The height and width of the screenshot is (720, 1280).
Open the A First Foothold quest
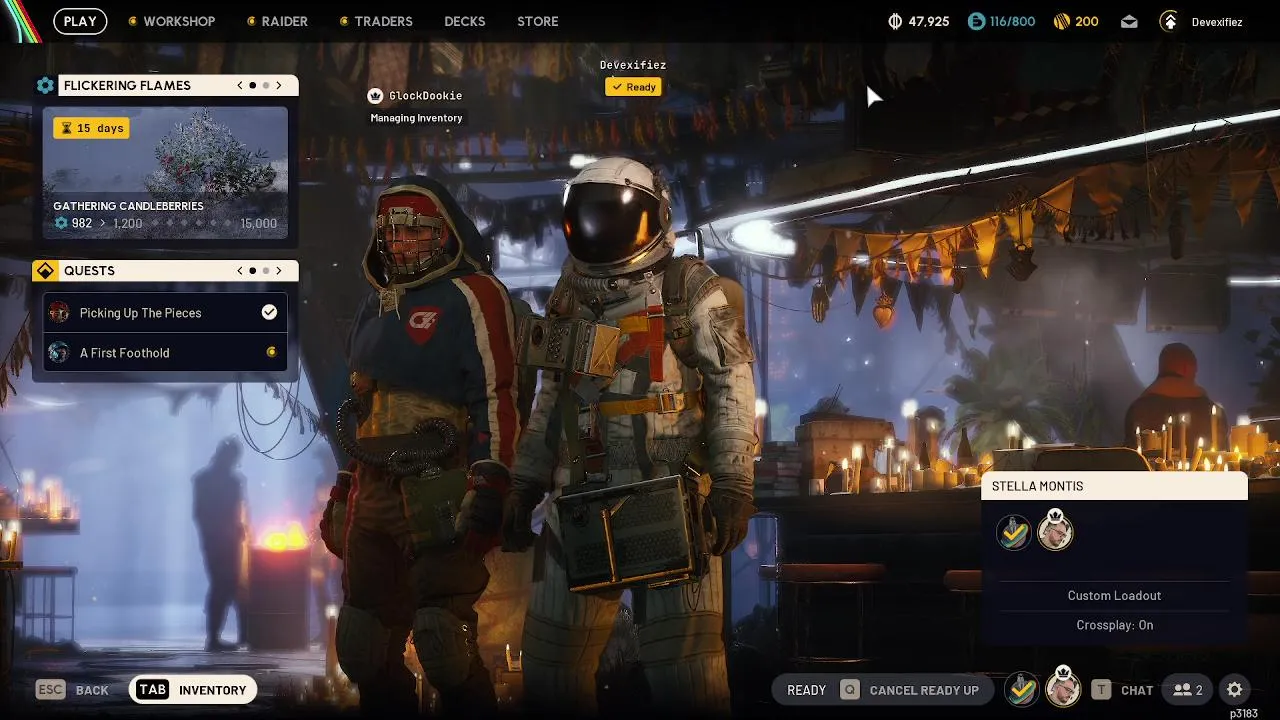click(165, 352)
